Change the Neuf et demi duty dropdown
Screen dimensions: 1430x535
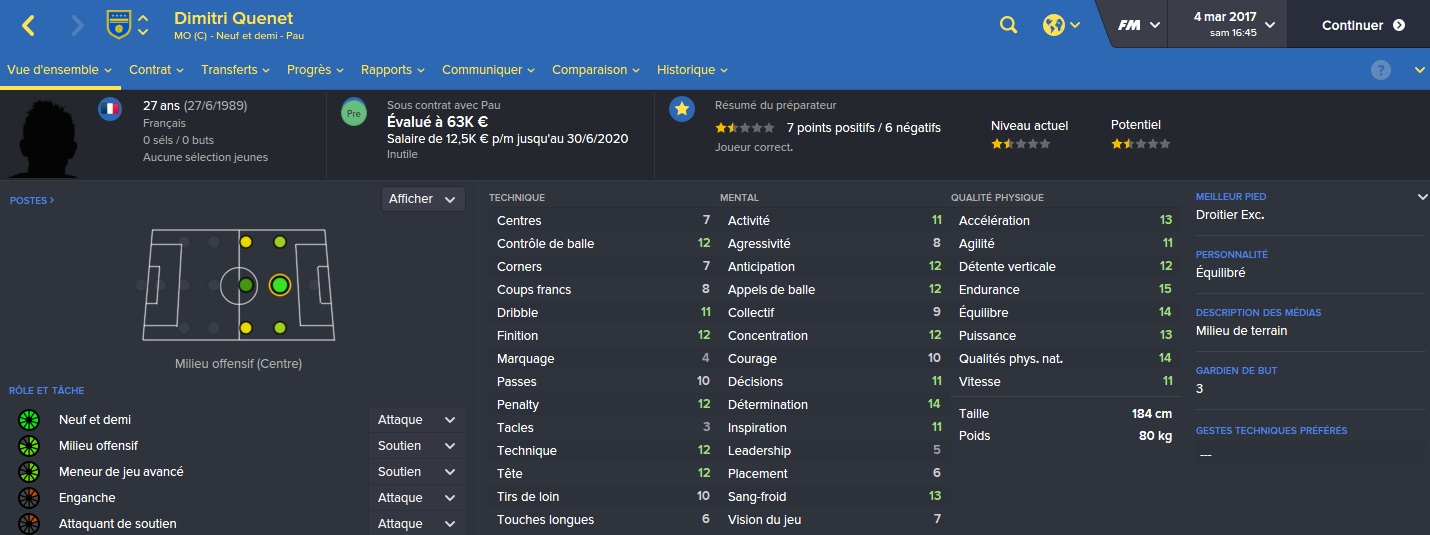(417, 420)
